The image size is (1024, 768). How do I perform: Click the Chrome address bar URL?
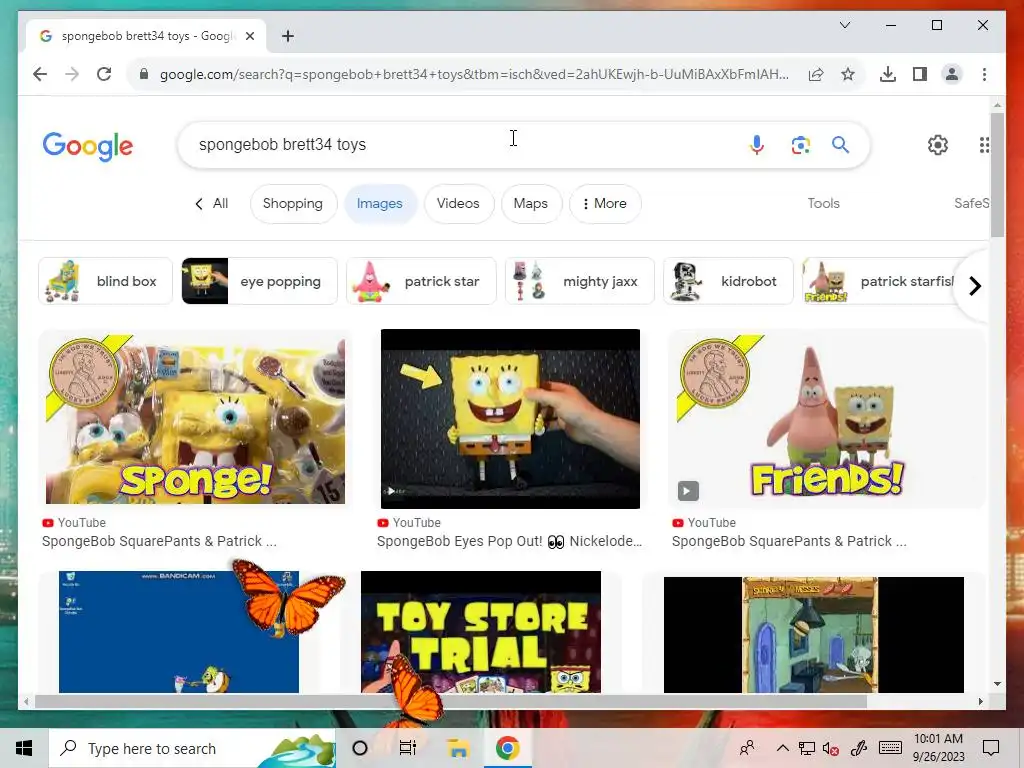pyautogui.click(x=473, y=74)
